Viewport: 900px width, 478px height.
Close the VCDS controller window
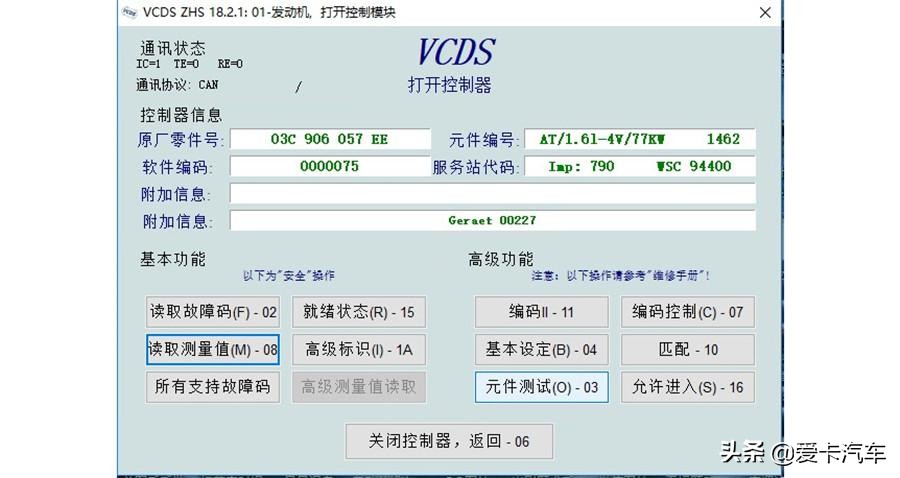[x=765, y=13]
